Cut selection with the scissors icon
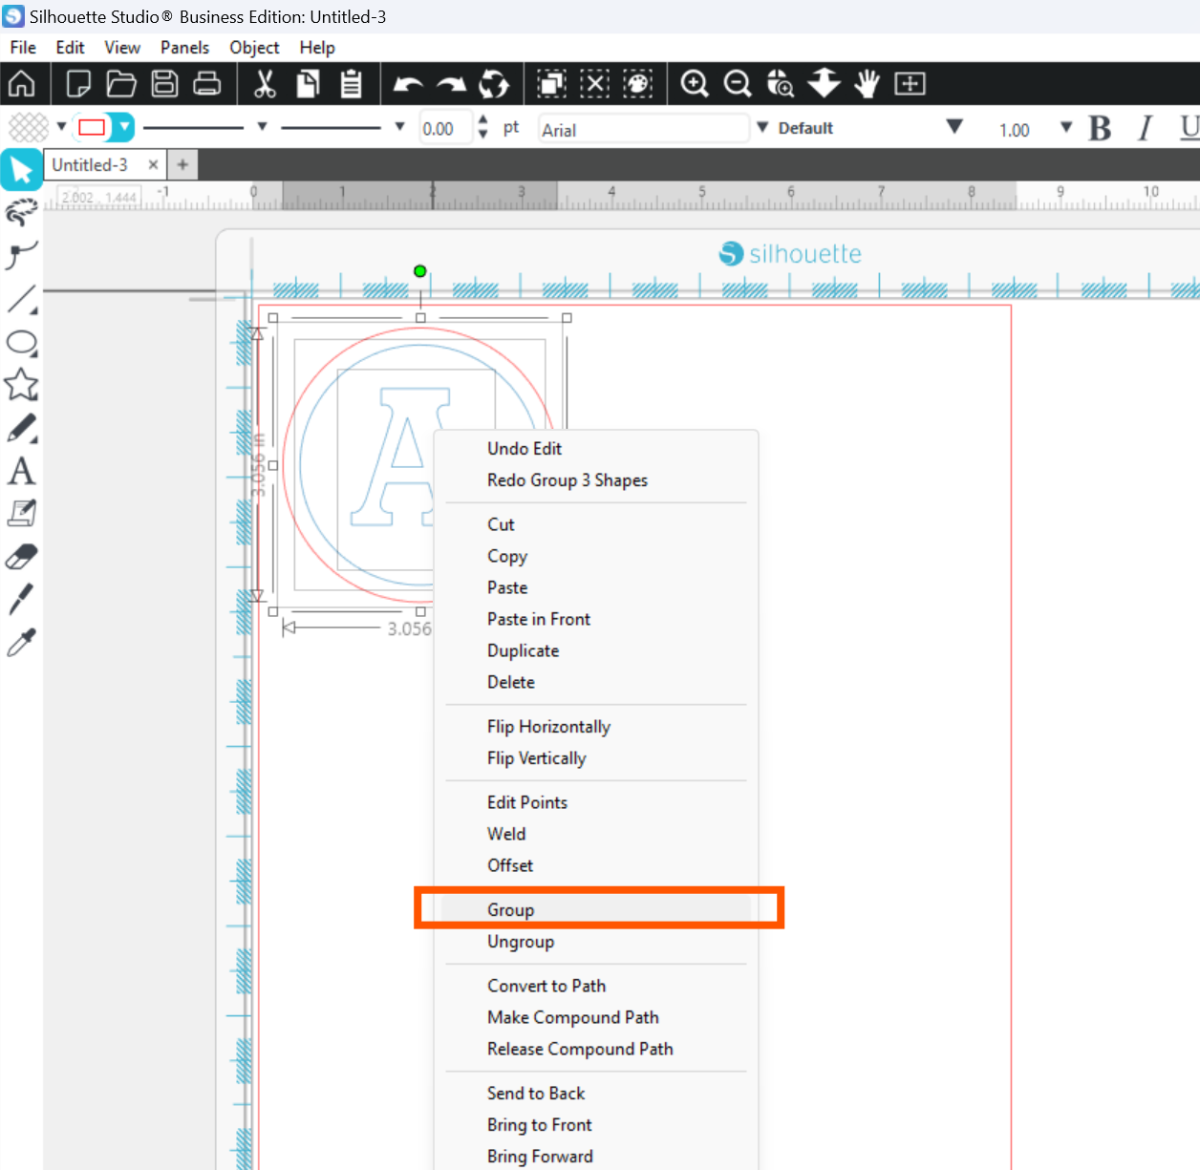The height and width of the screenshot is (1170, 1200). [265, 84]
